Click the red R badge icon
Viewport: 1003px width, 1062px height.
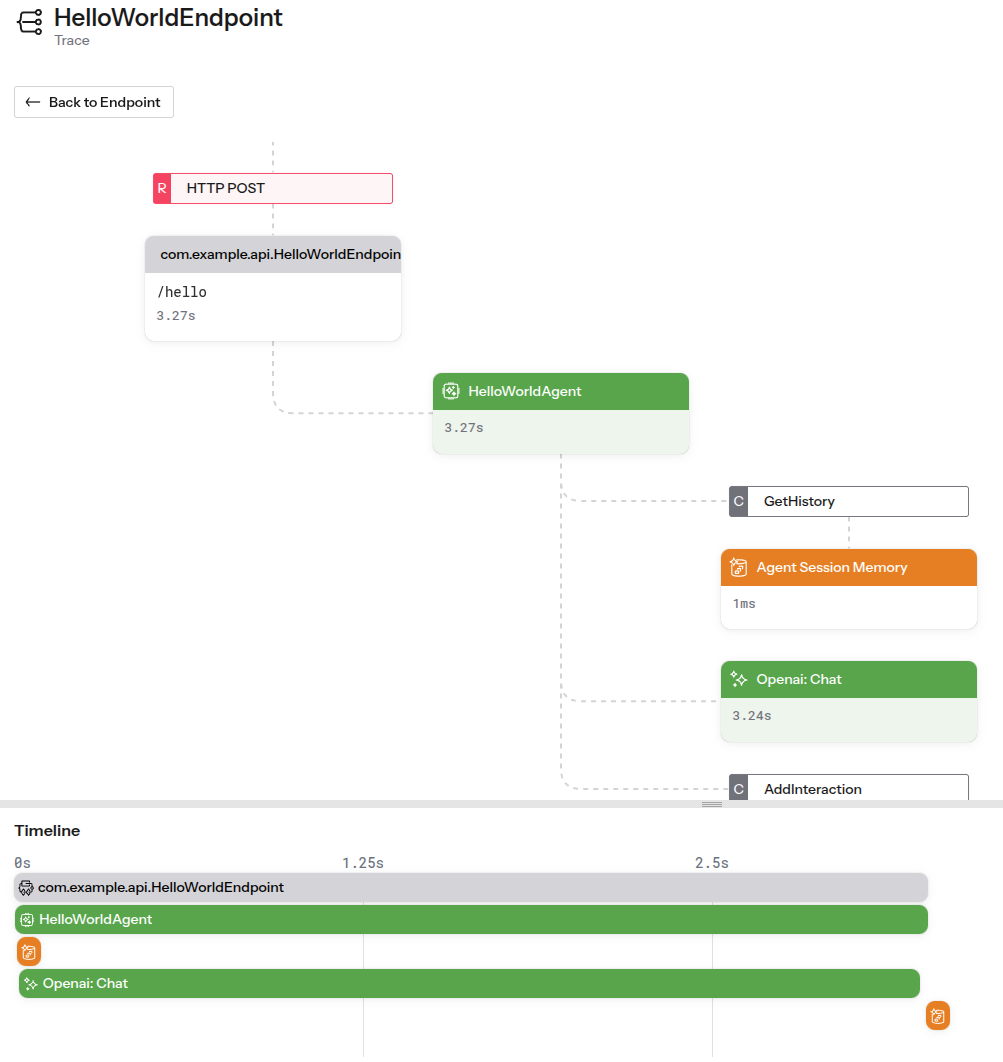(x=162, y=188)
